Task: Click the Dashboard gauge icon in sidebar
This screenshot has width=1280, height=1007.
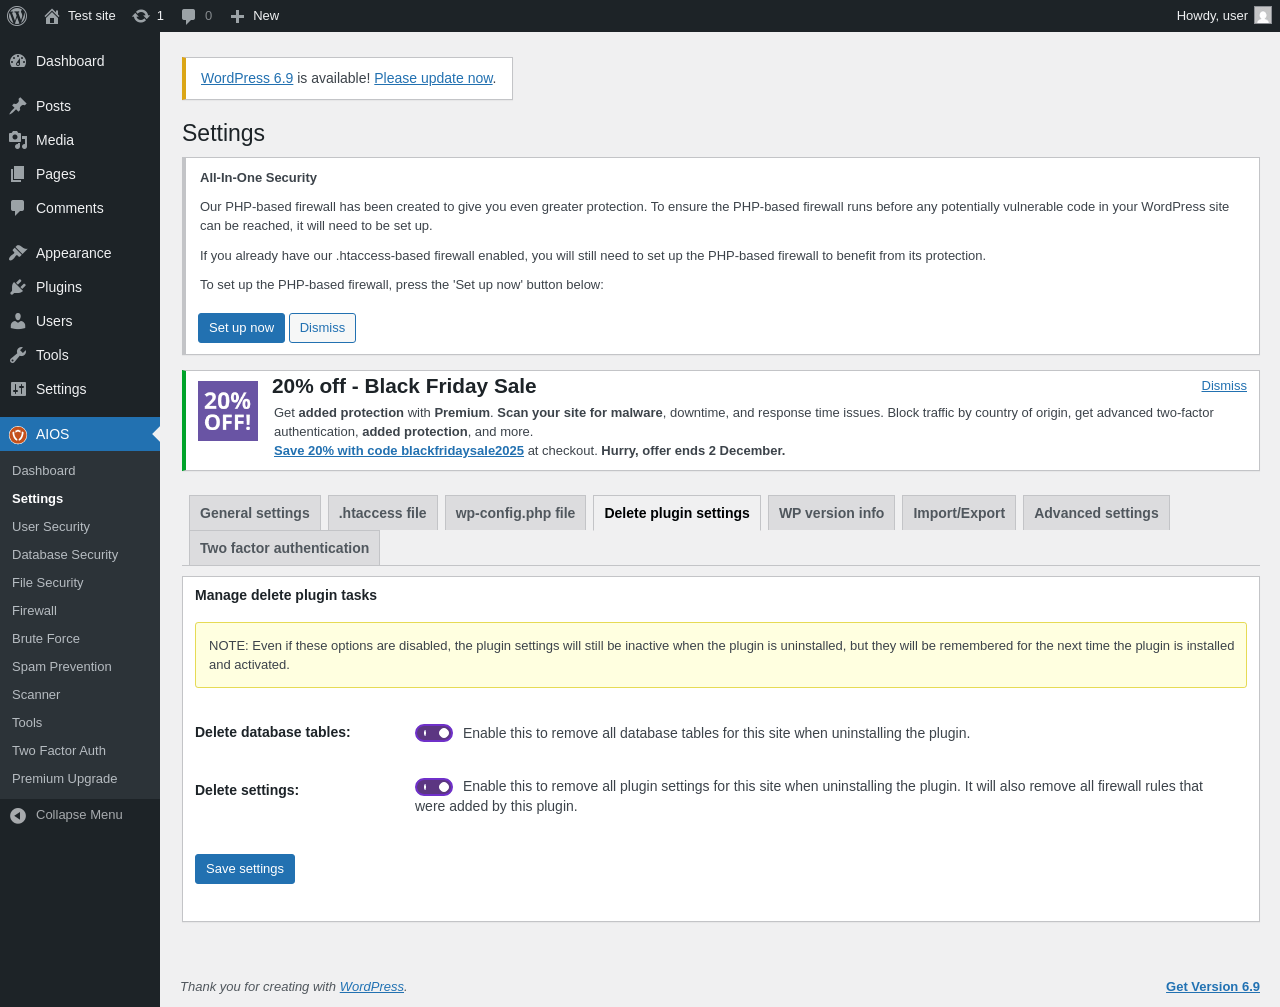Action: [x=18, y=61]
